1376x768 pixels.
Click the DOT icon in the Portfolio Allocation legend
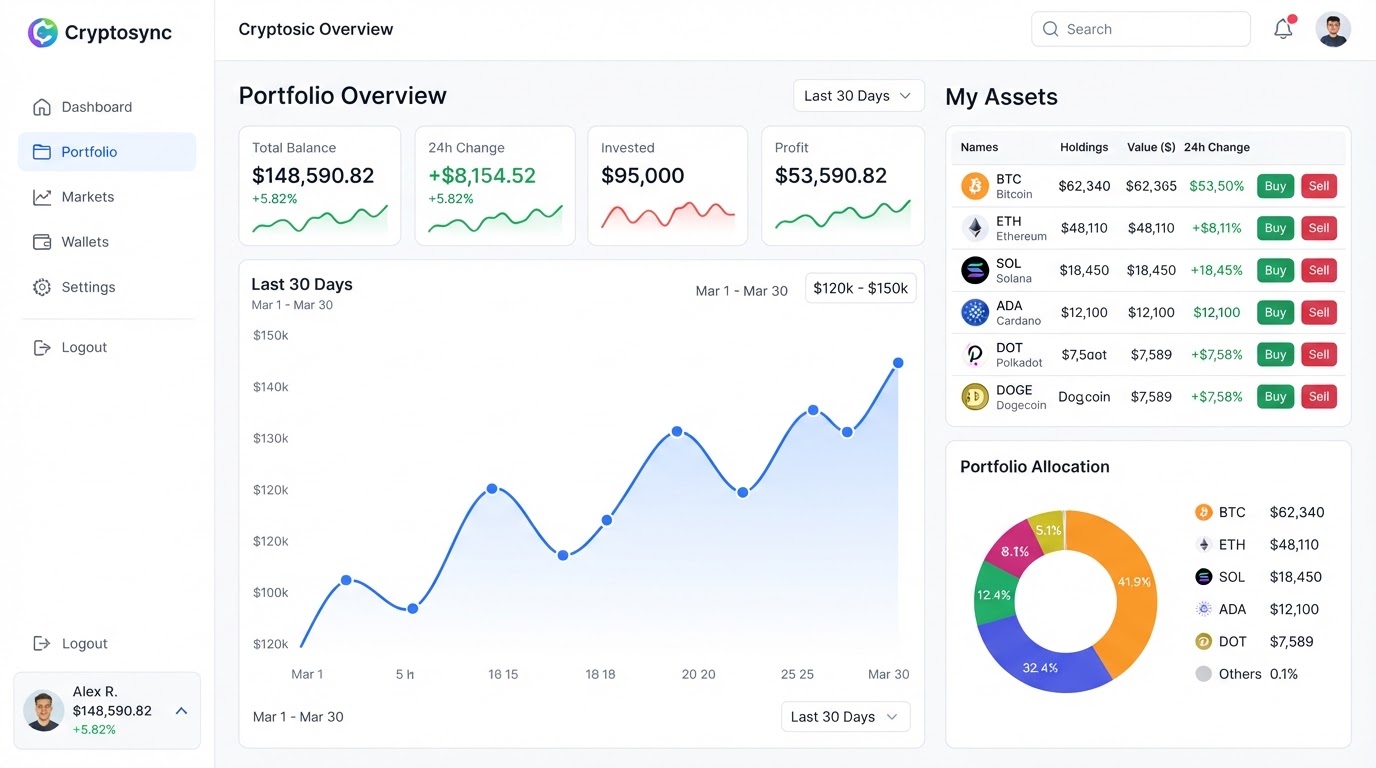(1204, 641)
